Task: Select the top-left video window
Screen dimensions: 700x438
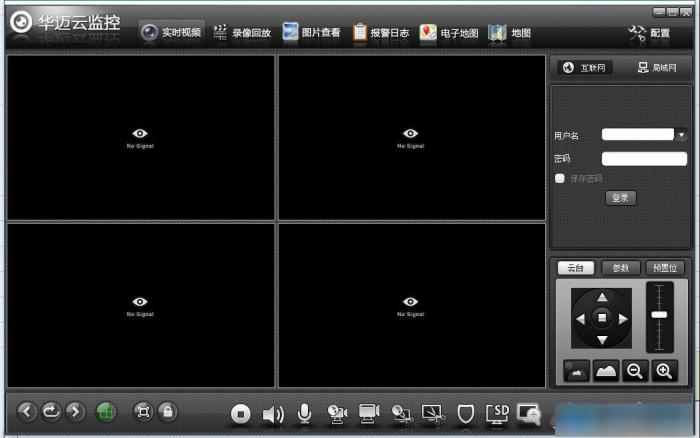Action: click(141, 138)
